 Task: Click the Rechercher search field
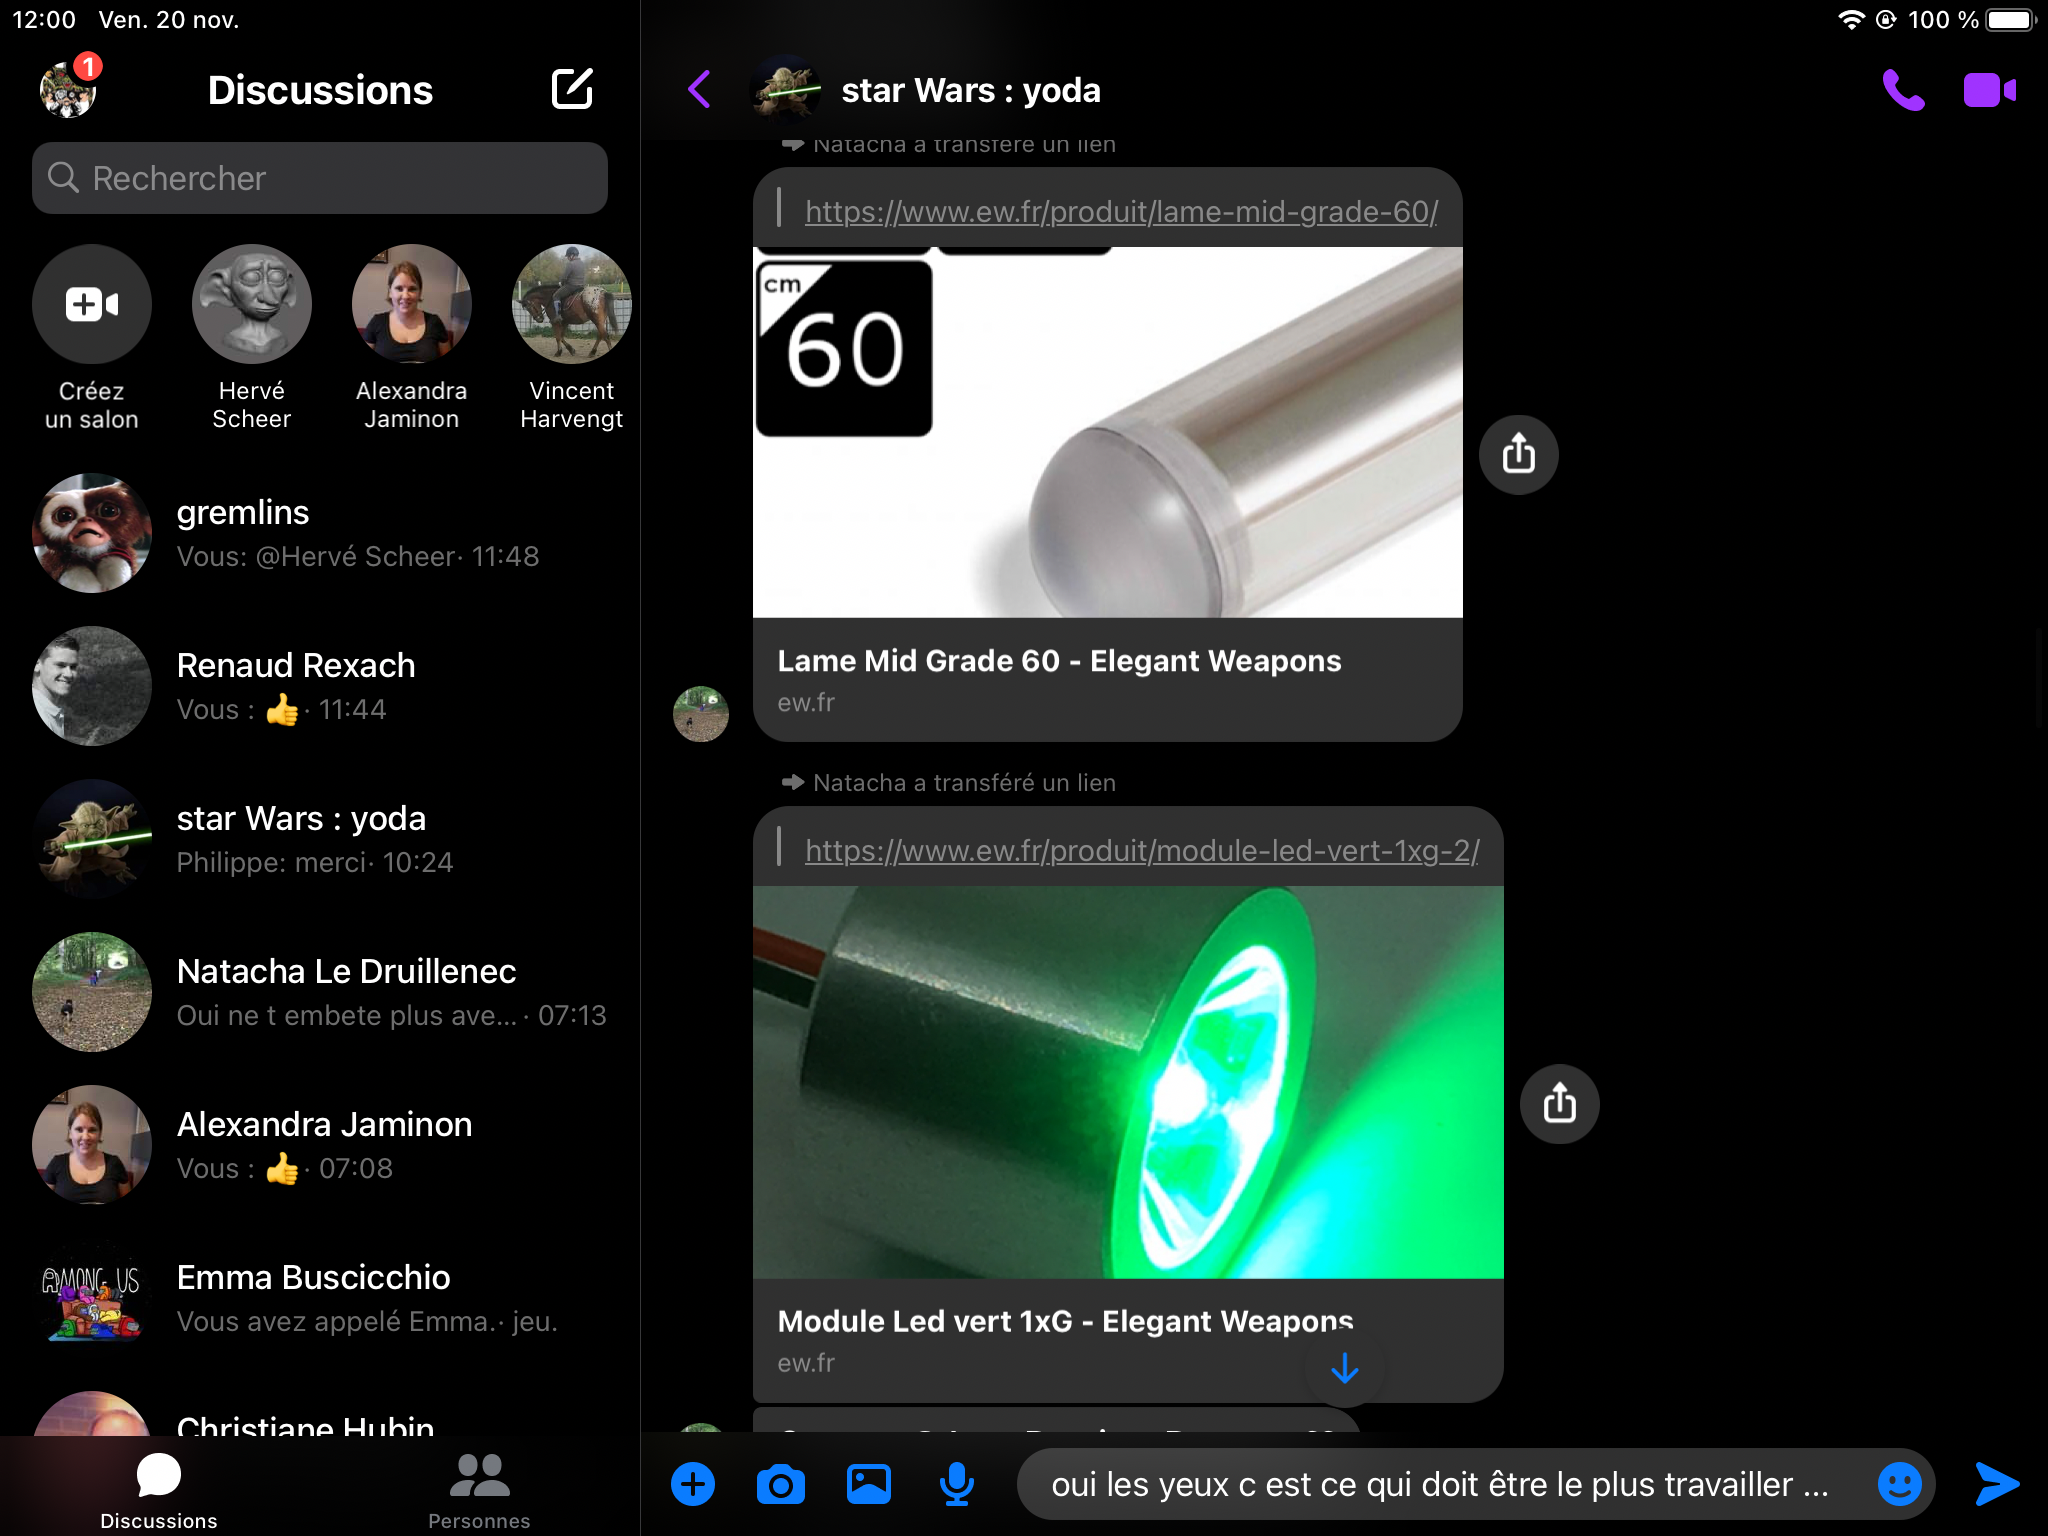[320, 178]
